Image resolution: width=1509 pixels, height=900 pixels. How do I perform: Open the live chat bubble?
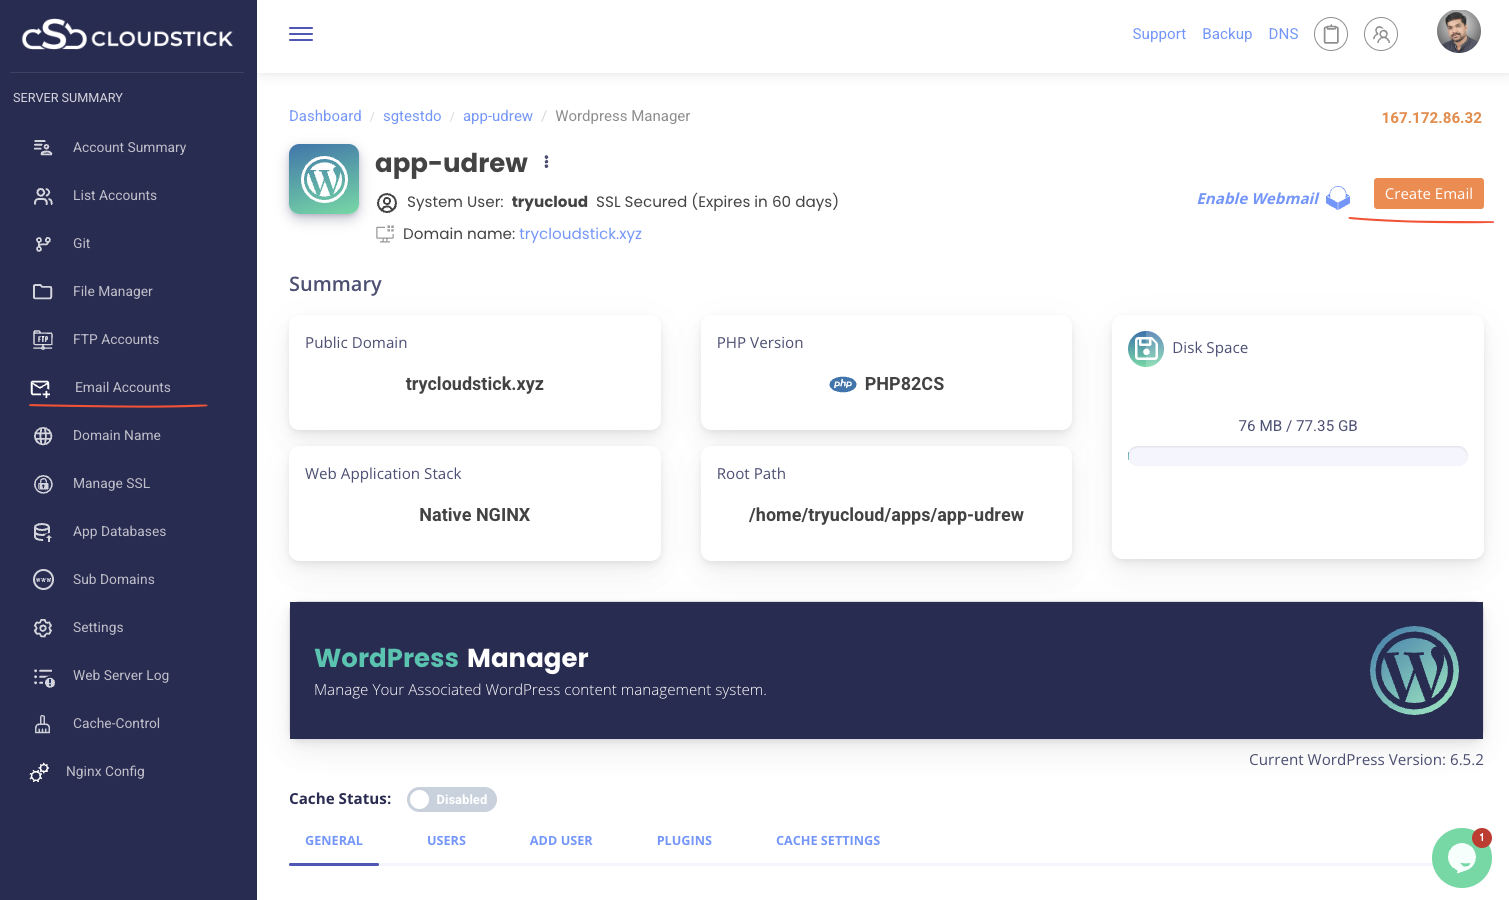tap(1461, 857)
